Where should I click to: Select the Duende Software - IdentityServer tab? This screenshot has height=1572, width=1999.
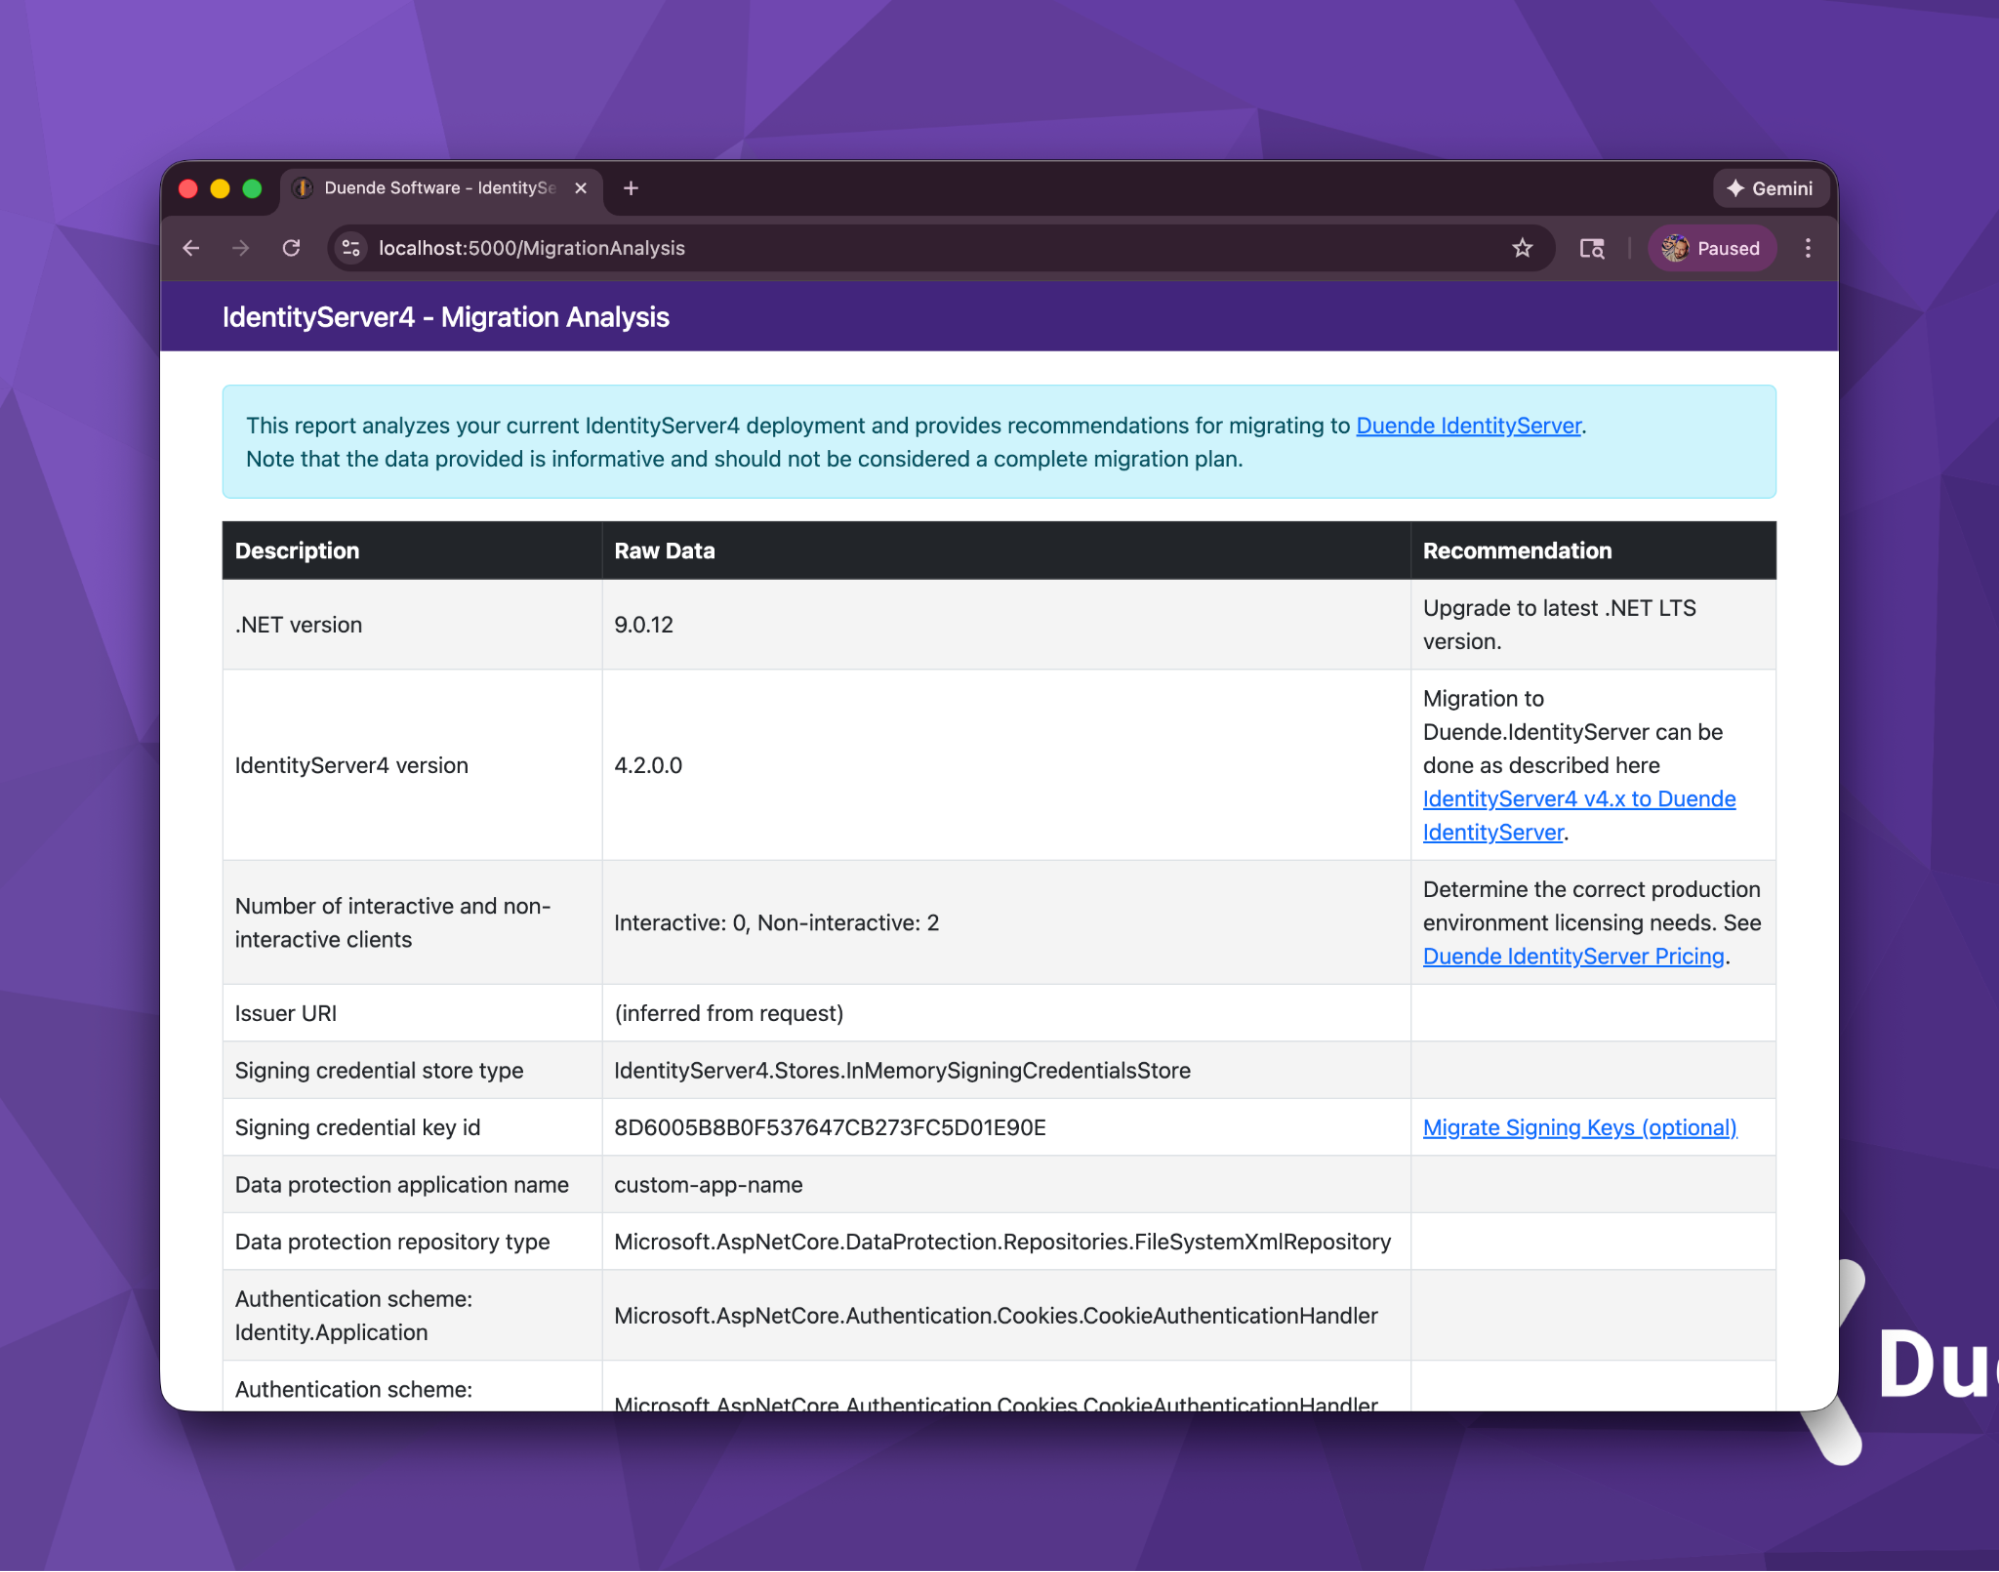[x=430, y=187]
